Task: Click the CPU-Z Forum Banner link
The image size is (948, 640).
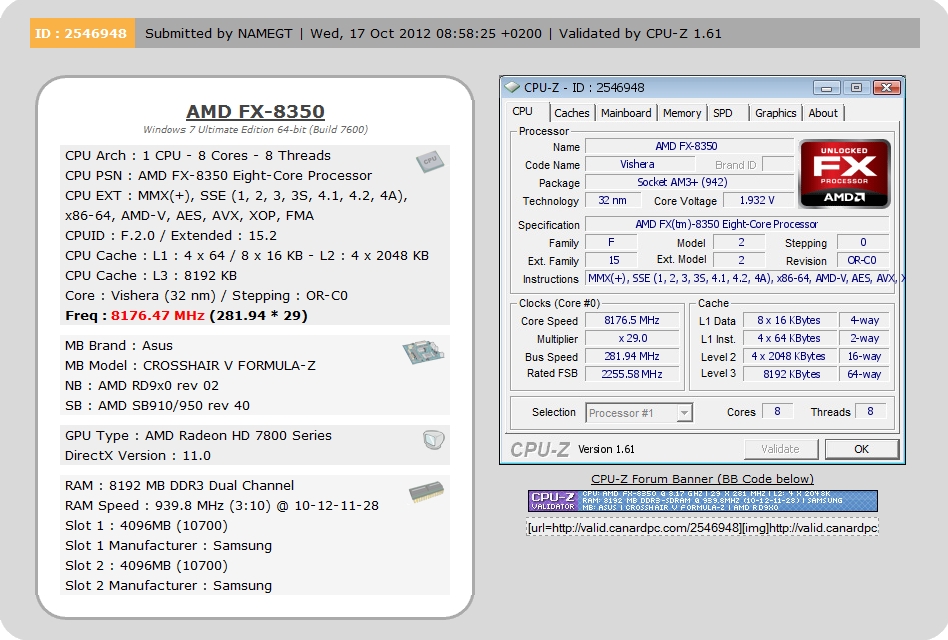Action: (703, 479)
